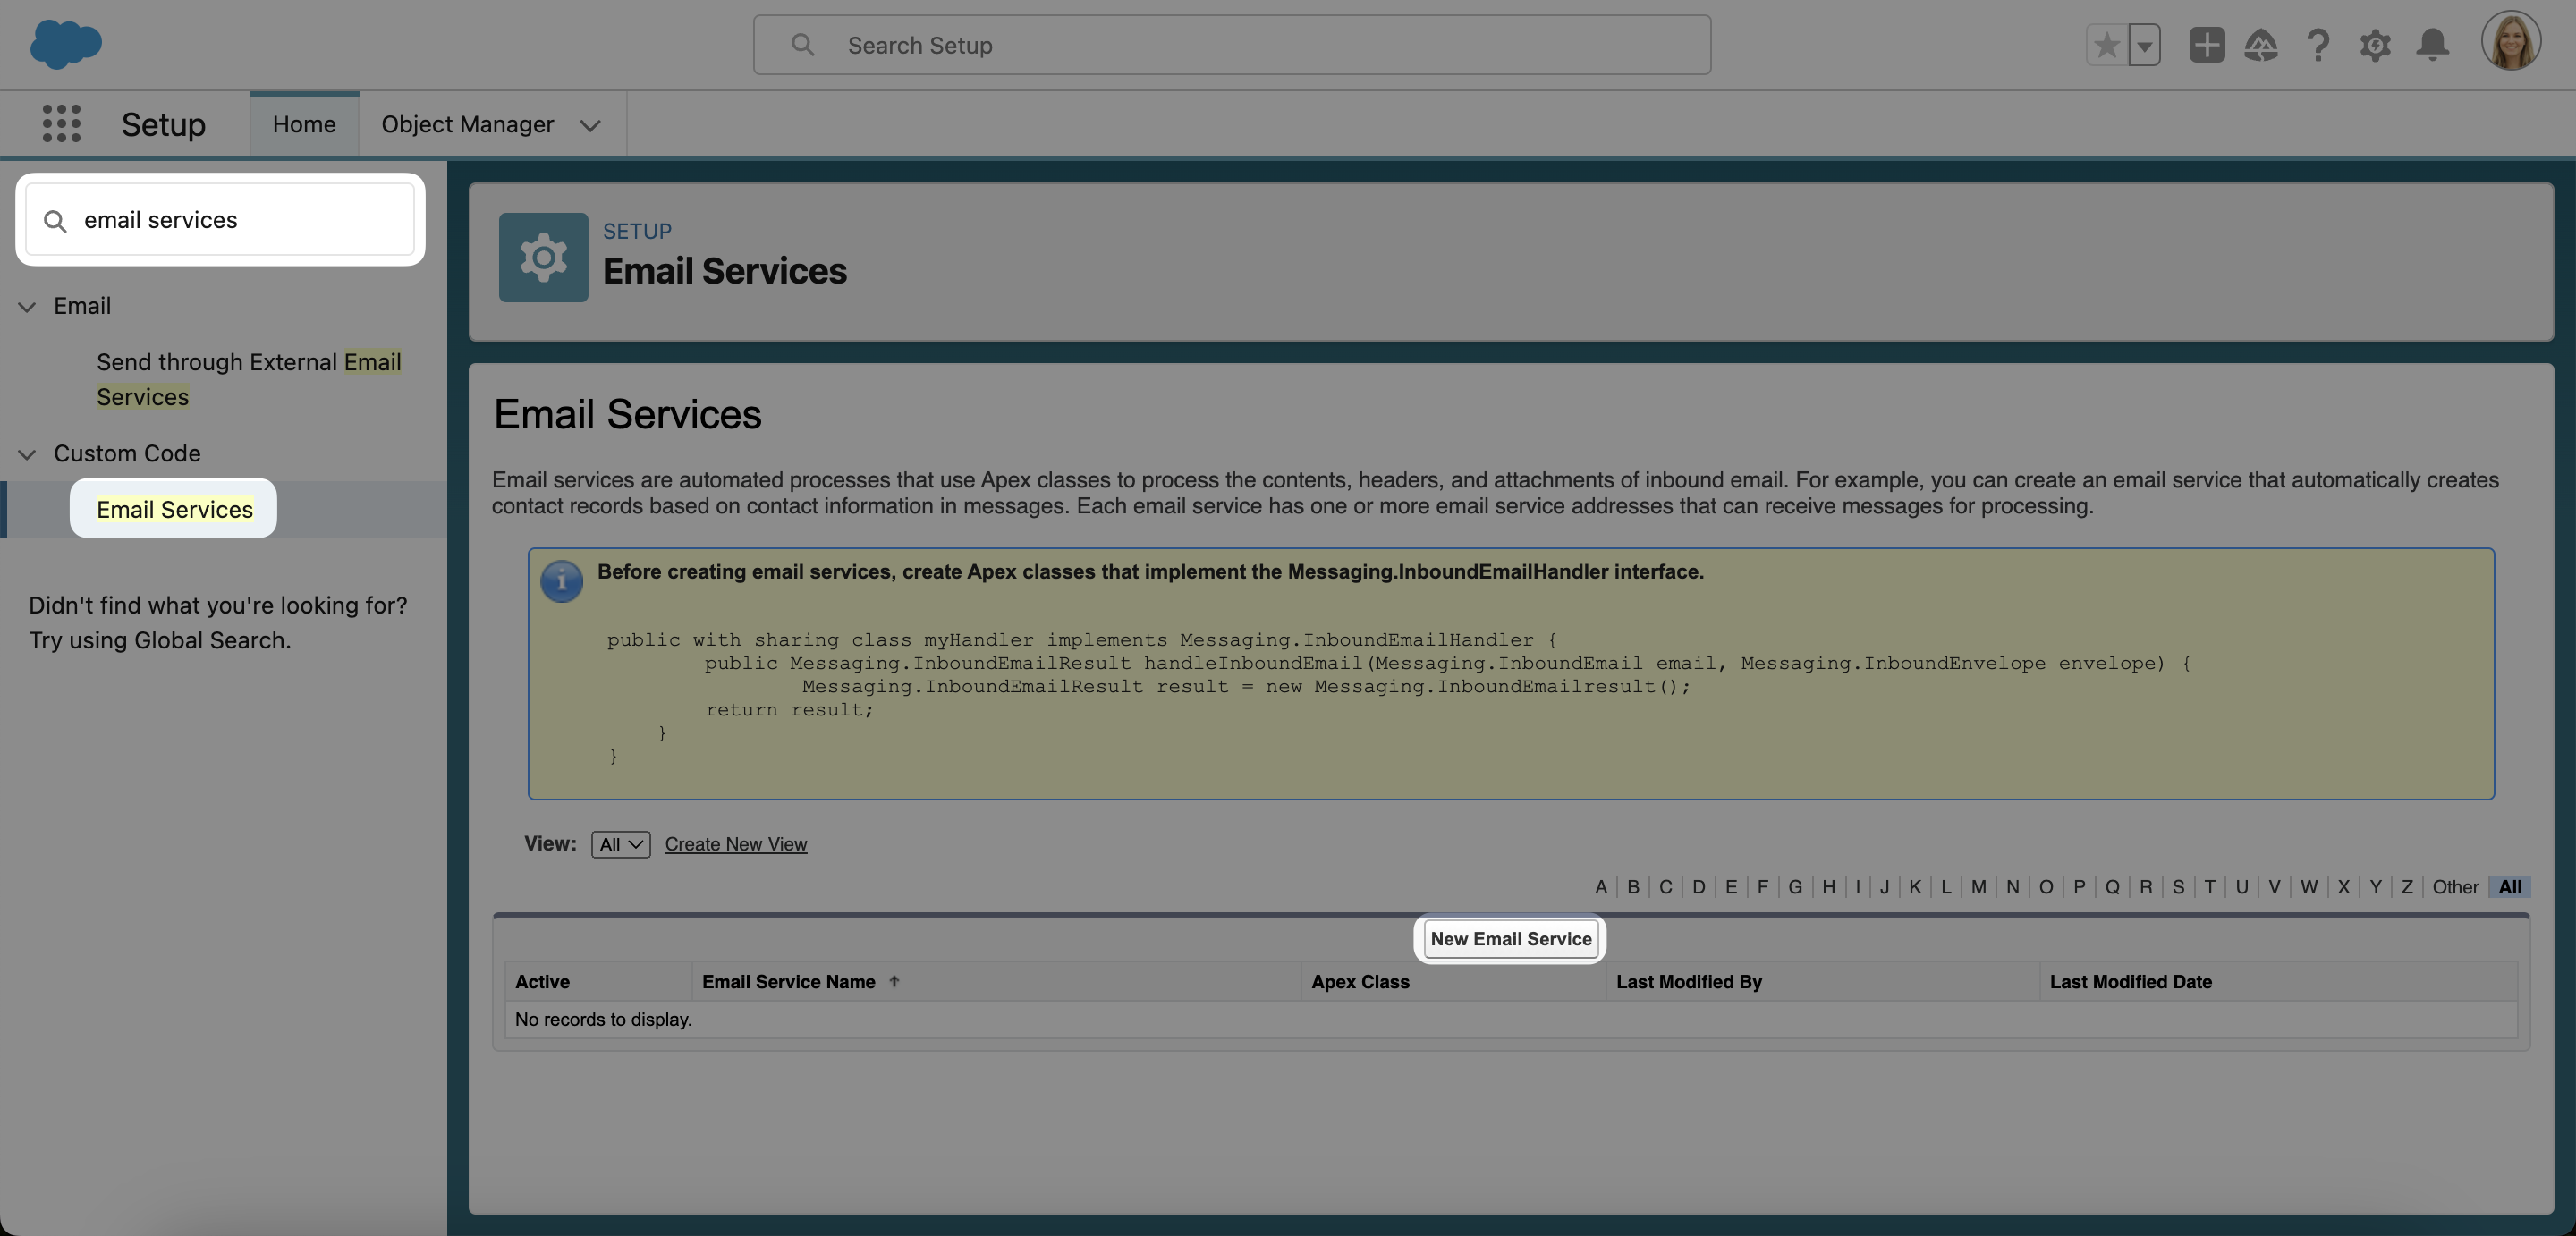Screen dimensions: 2576x1236
Task: Click the user profile avatar icon
Action: click(2511, 45)
